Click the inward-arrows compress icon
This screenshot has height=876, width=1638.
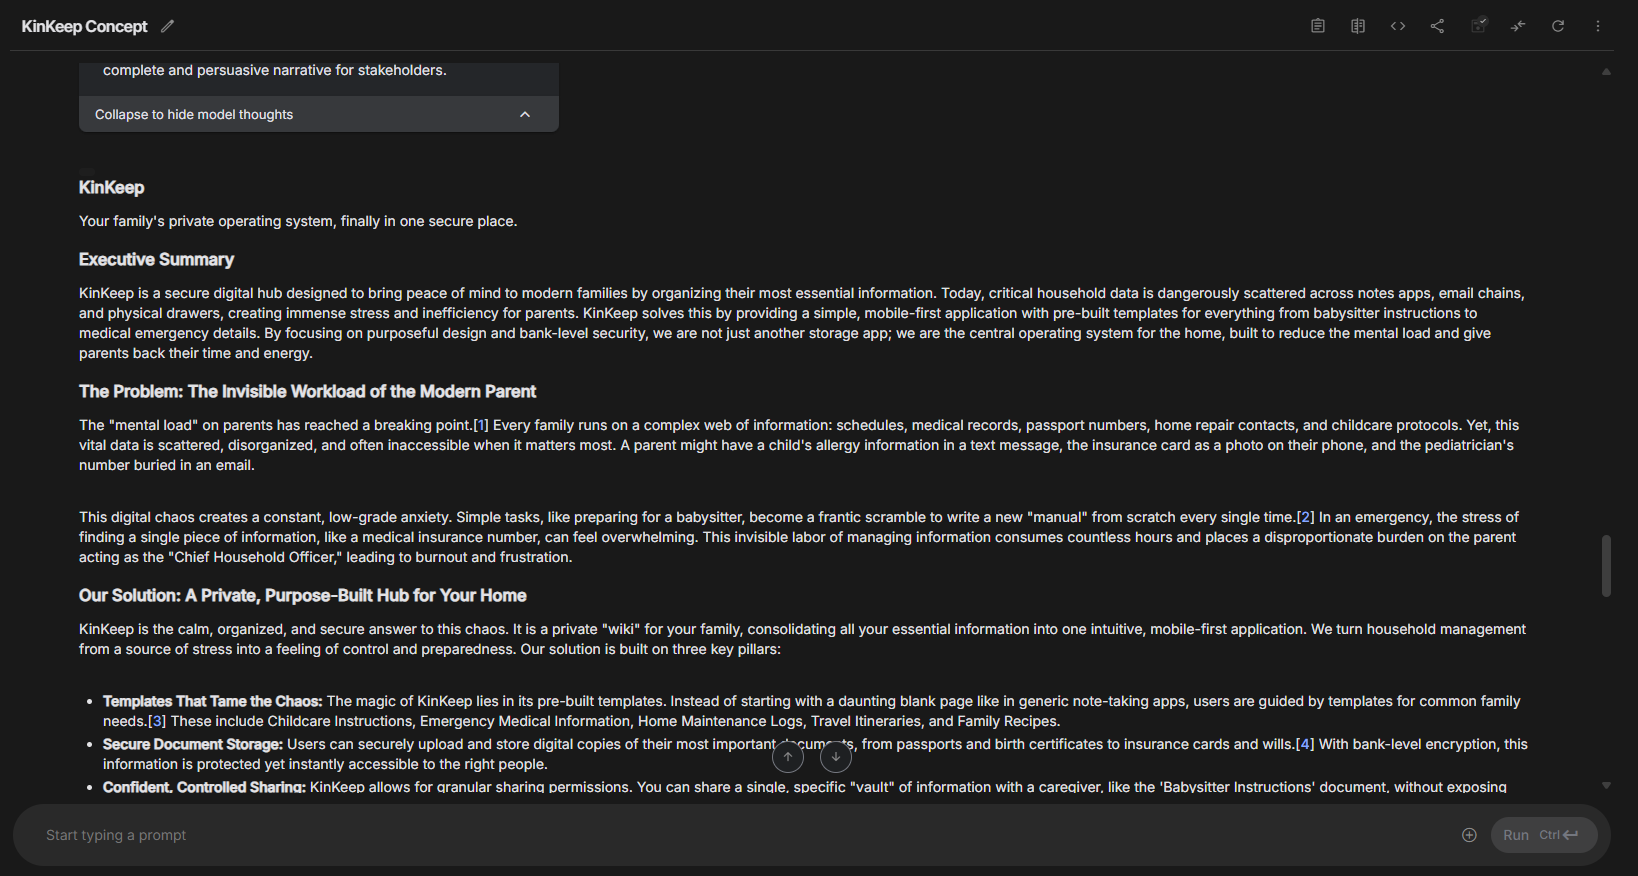coord(1518,26)
